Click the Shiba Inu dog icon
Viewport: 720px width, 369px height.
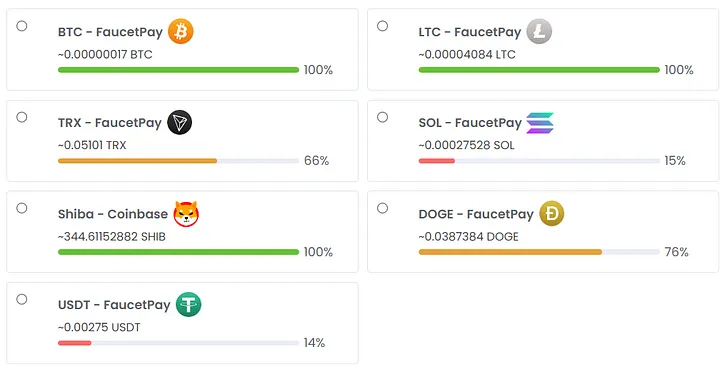[186, 213]
